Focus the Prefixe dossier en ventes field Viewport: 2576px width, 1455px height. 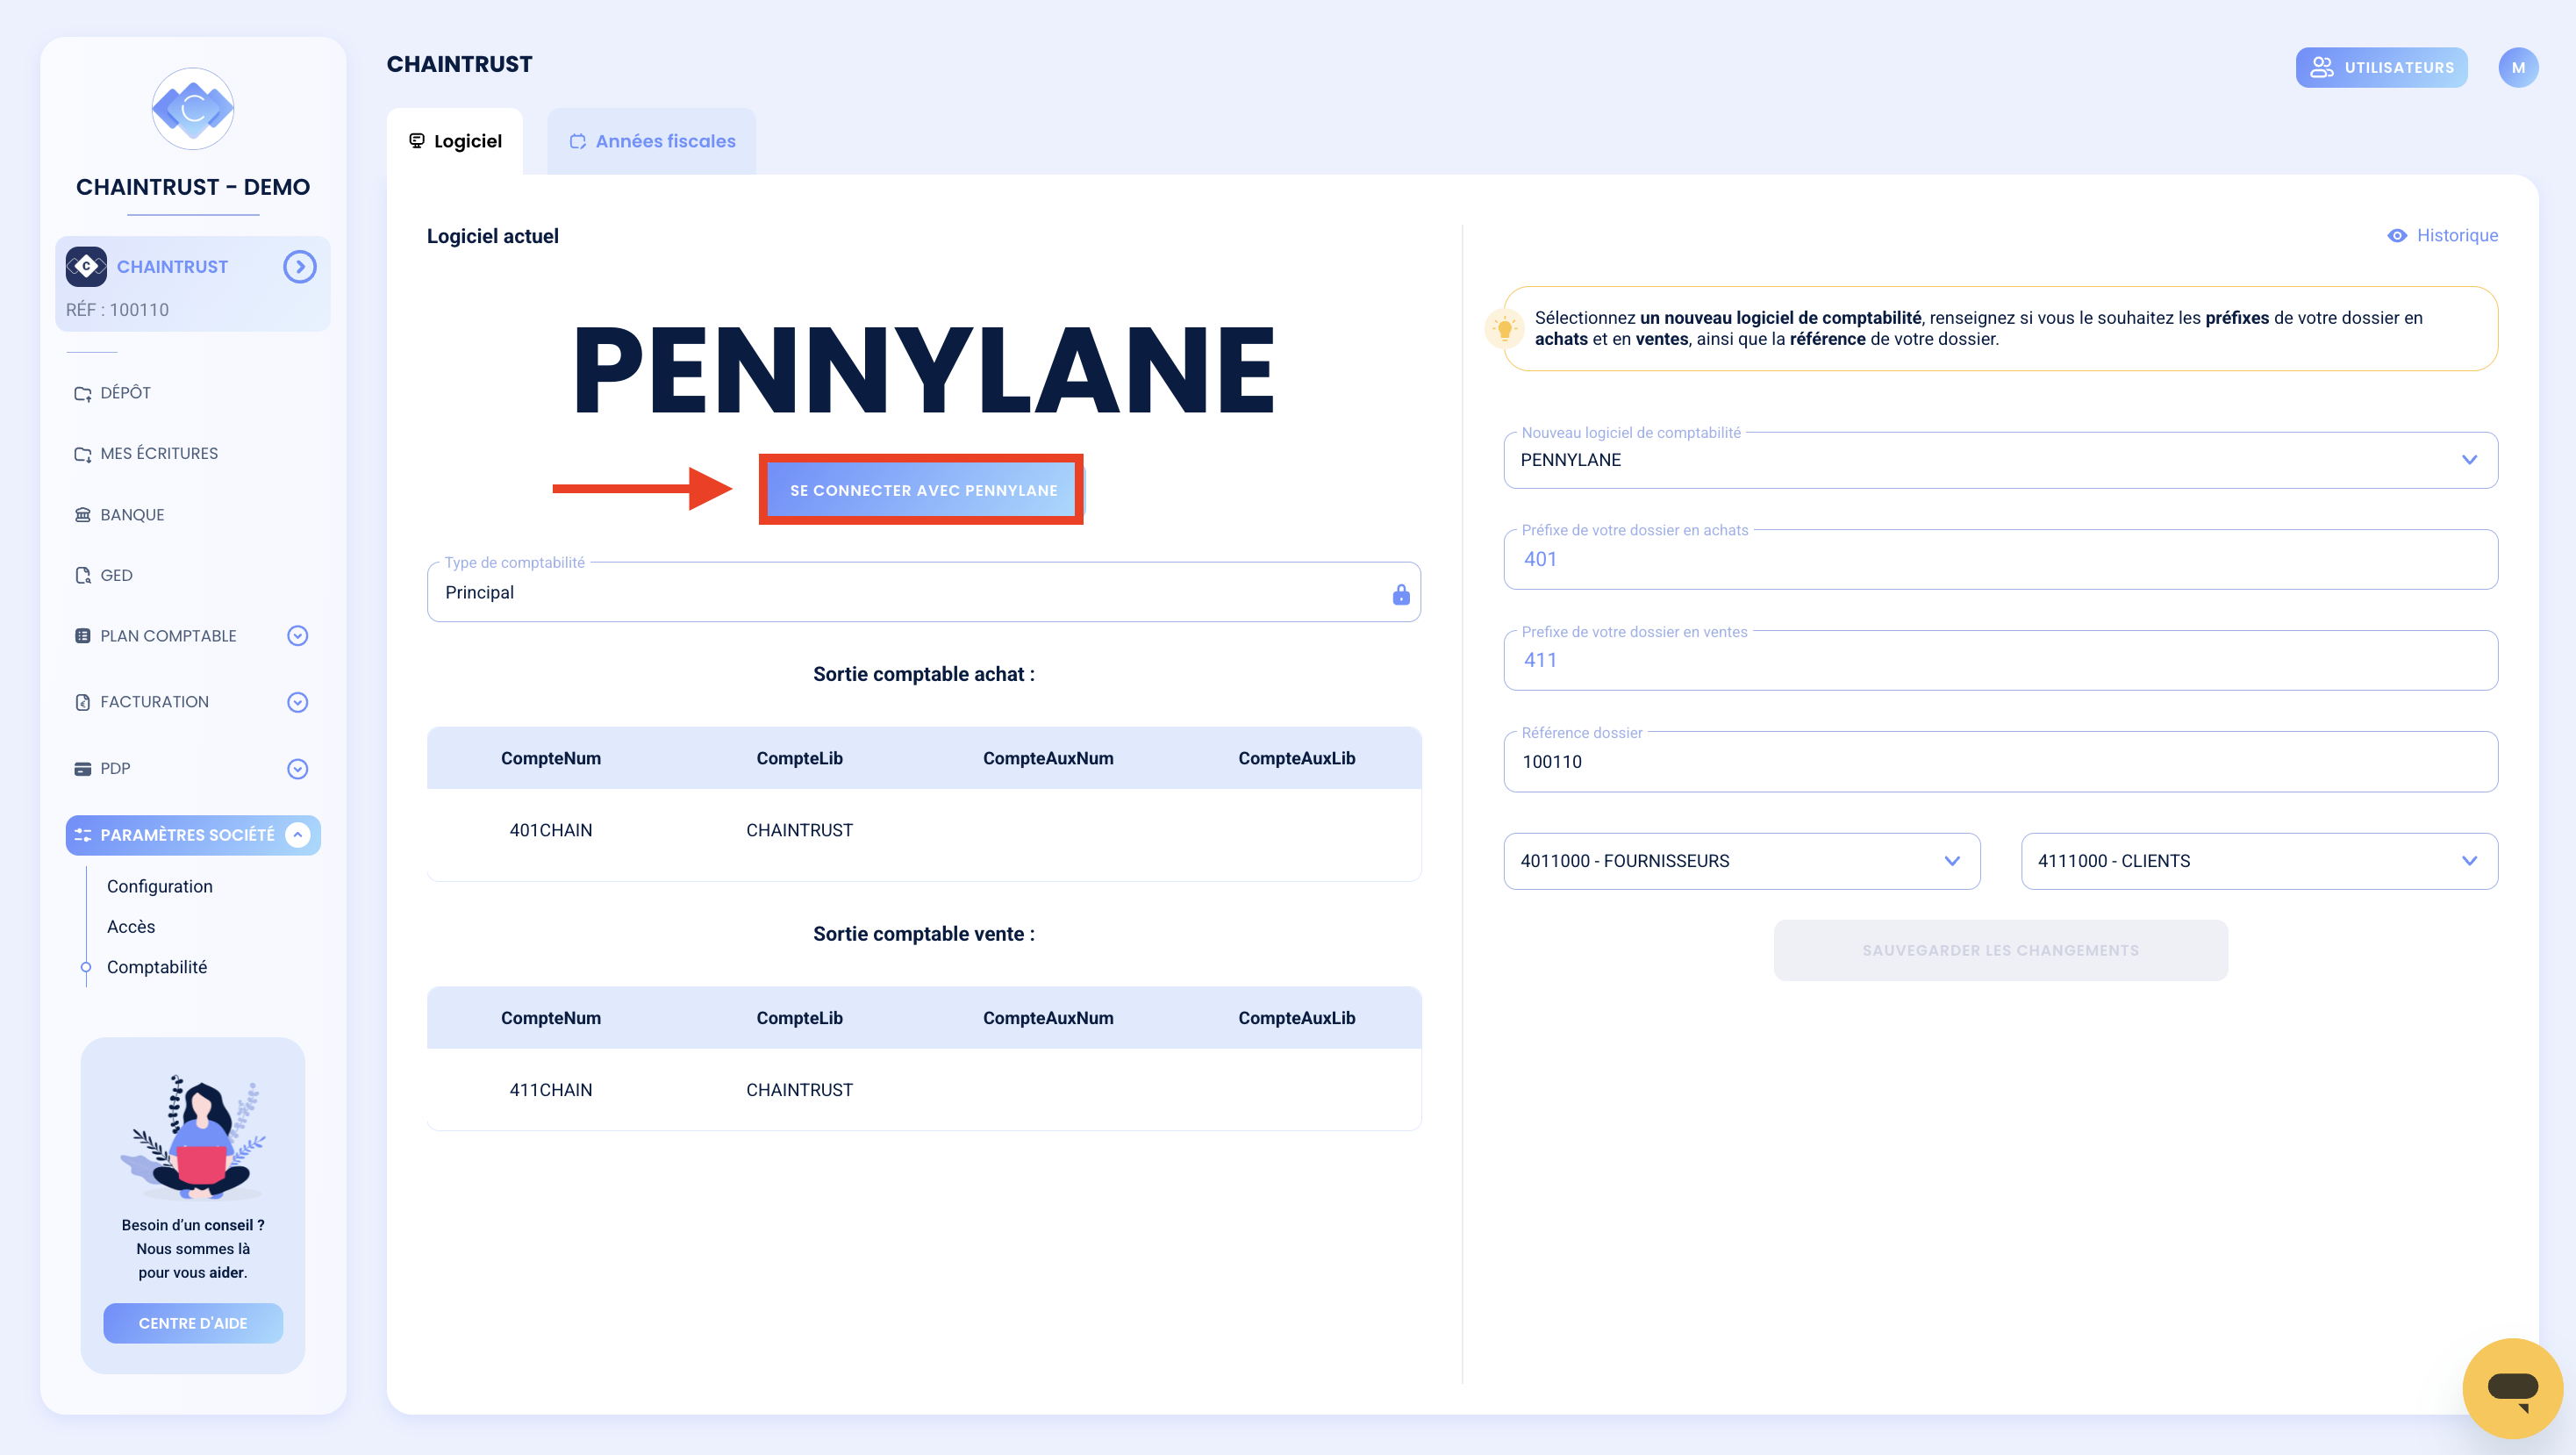2001,660
